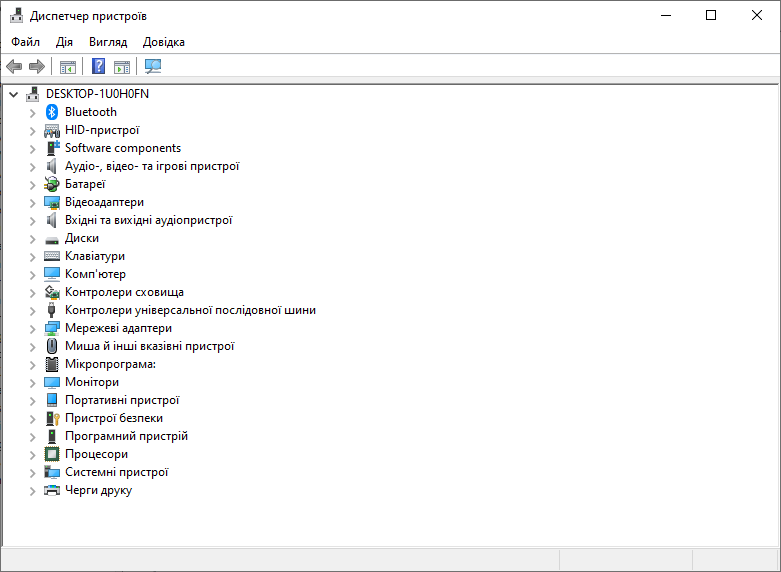Expand the Мережеві адаптери node
Viewport: 781px width, 572px height.
32,328
